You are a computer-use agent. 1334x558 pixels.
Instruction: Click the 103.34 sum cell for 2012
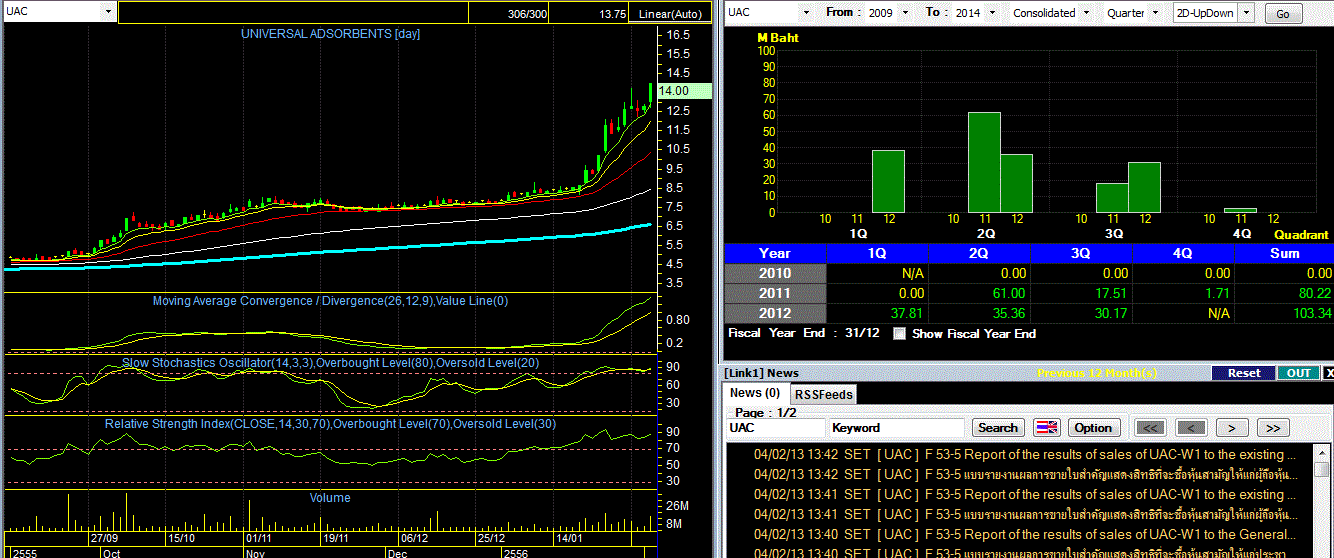pos(1284,313)
